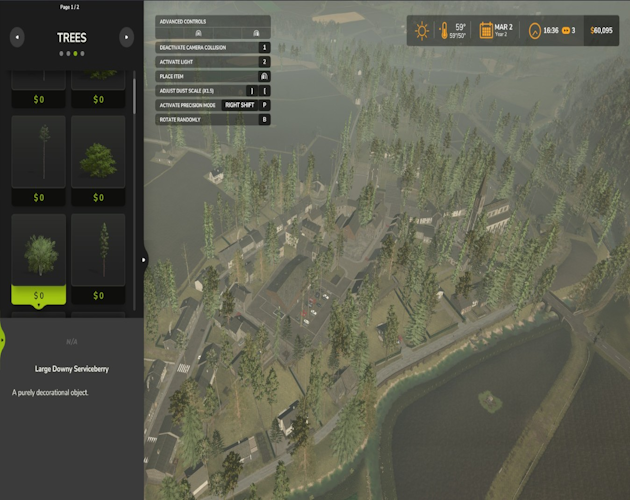Click the Large Downy Serviceberry name

(72, 369)
